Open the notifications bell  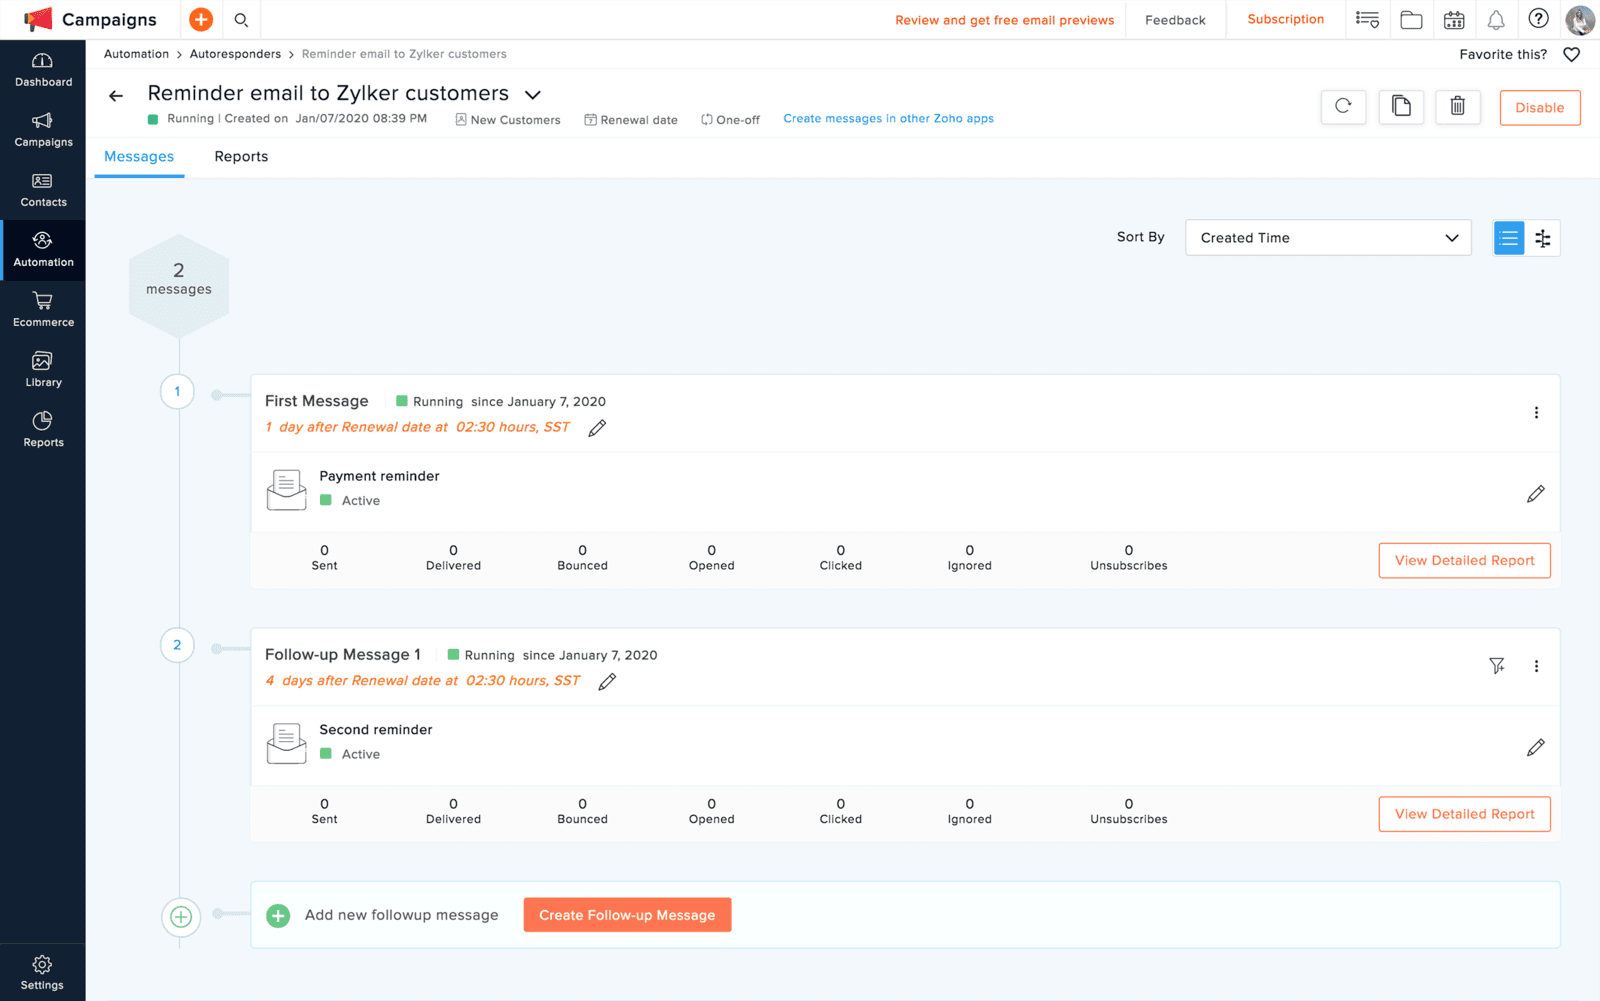tap(1496, 19)
